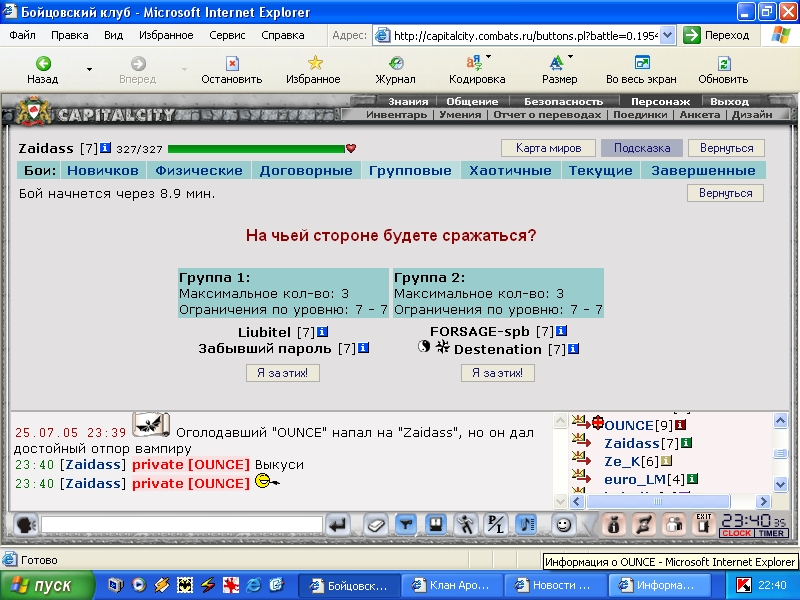Switch to the Завершенные fights tab
Image resolution: width=800 pixels, height=600 pixels.
click(x=703, y=170)
